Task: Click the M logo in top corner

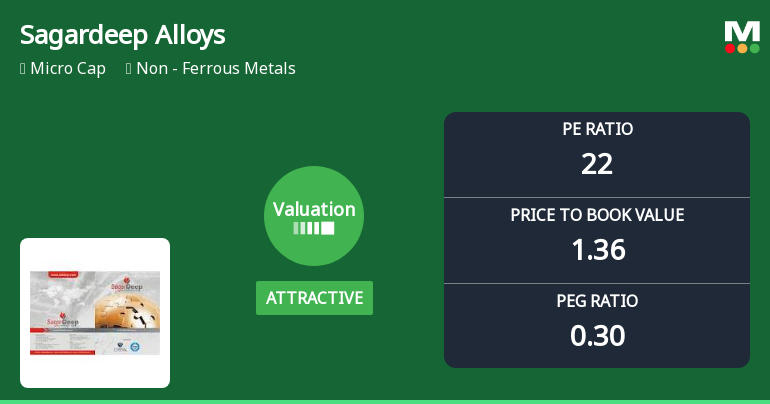Action: point(742,31)
